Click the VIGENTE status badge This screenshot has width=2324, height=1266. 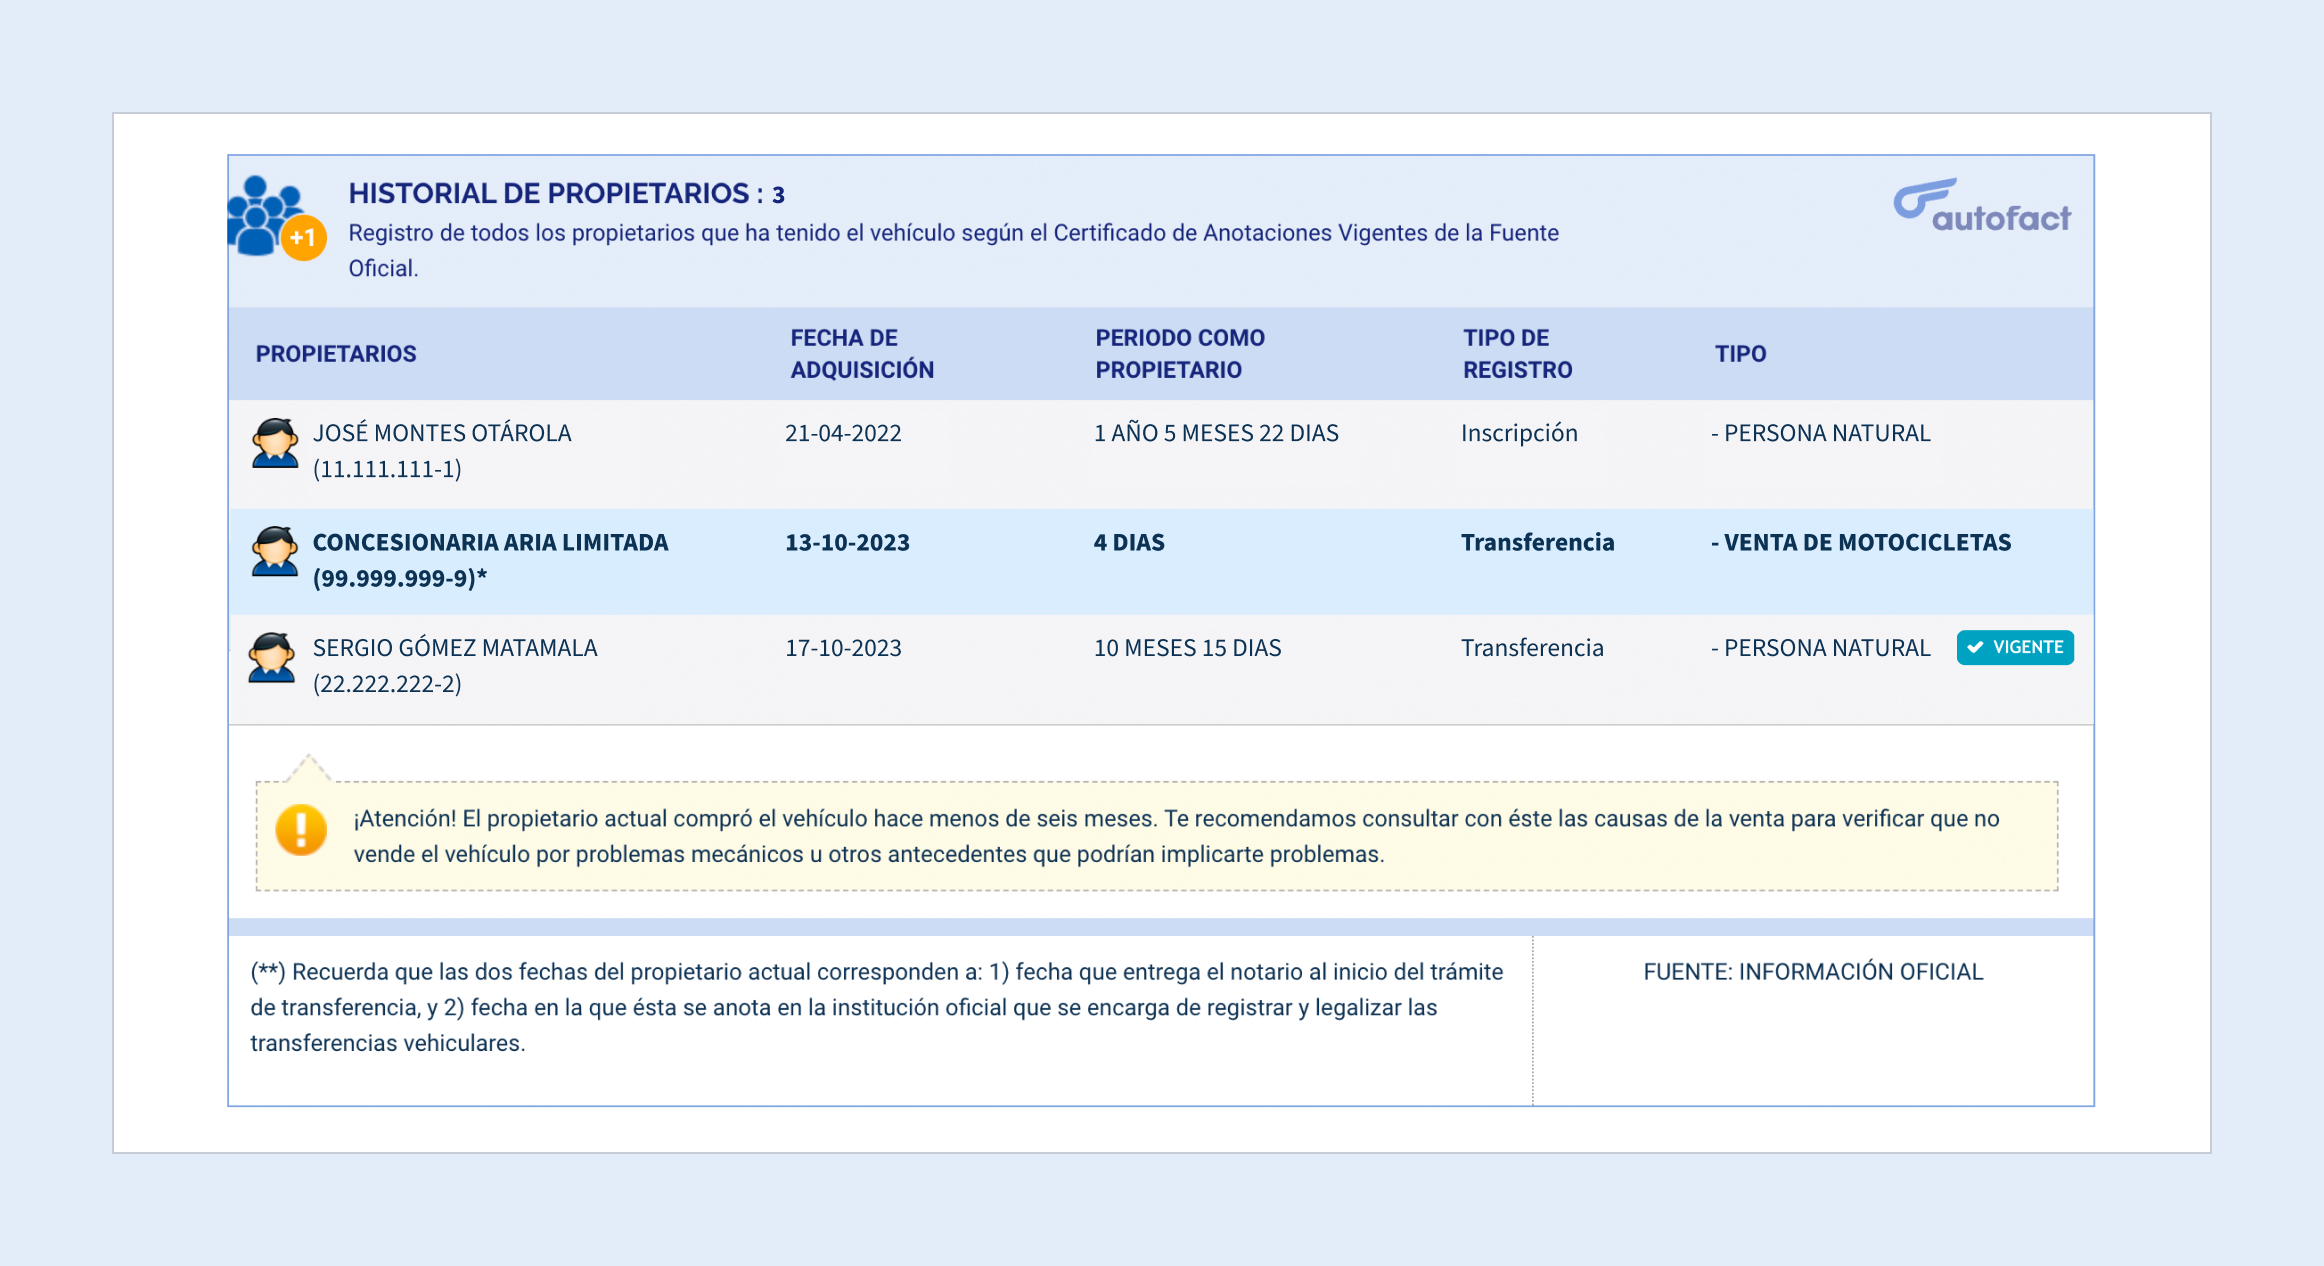coord(2014,647)
